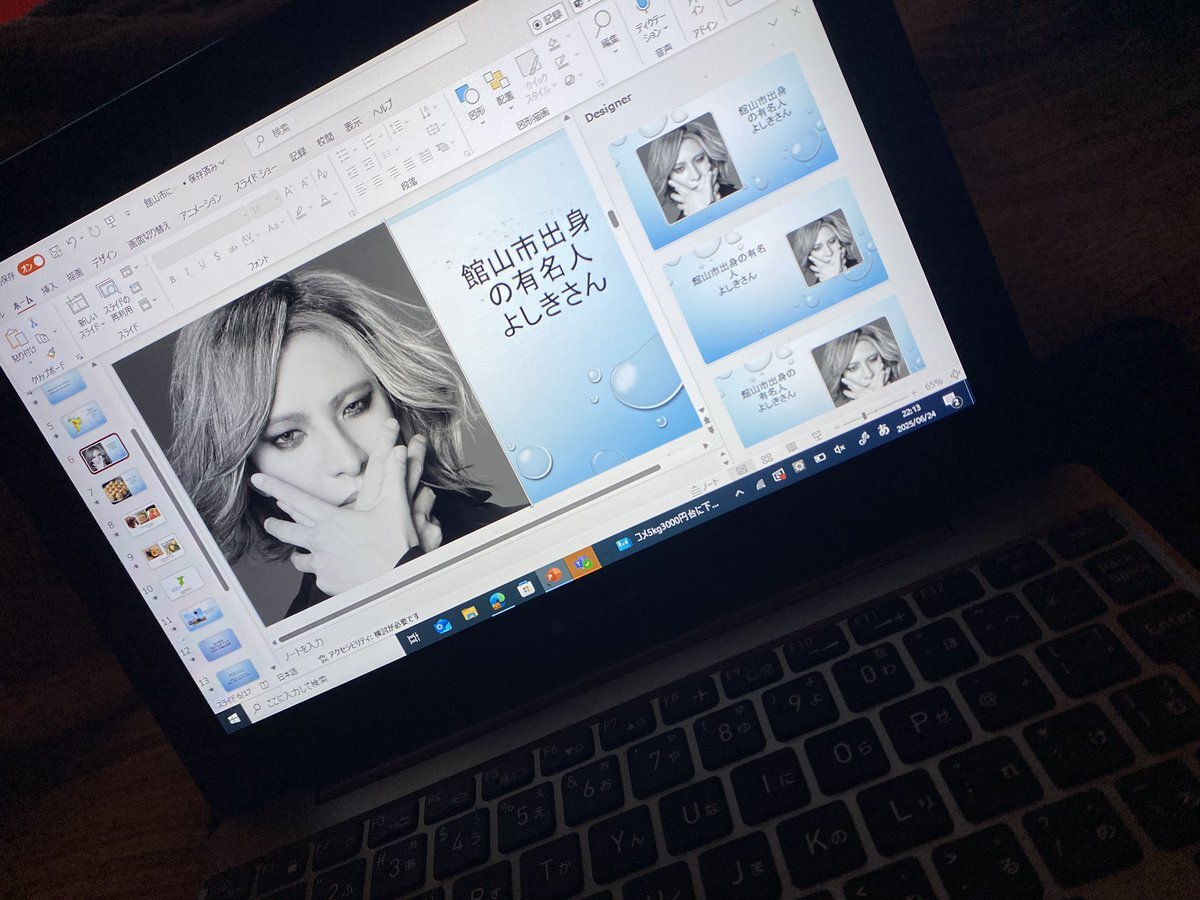The width and height of the screenshot is (1200, 900).
Task: Click the Undo arrow in the title bar
Action: click(x=70, y=242)
